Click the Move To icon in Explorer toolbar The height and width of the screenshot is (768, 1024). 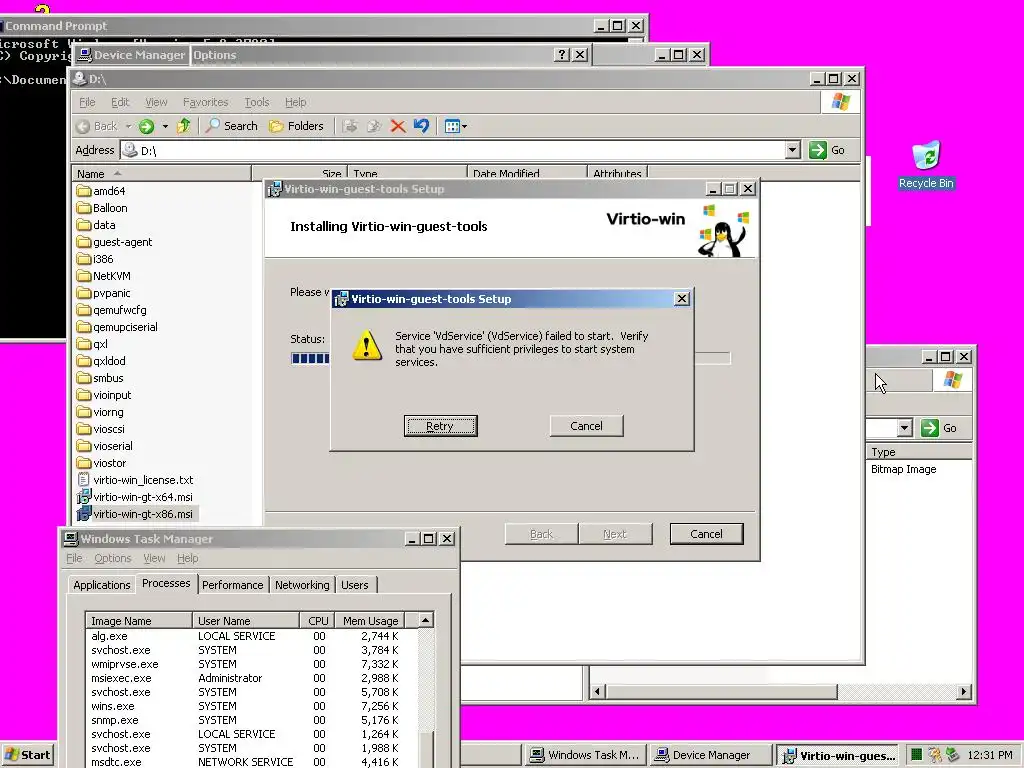[350, 126]
